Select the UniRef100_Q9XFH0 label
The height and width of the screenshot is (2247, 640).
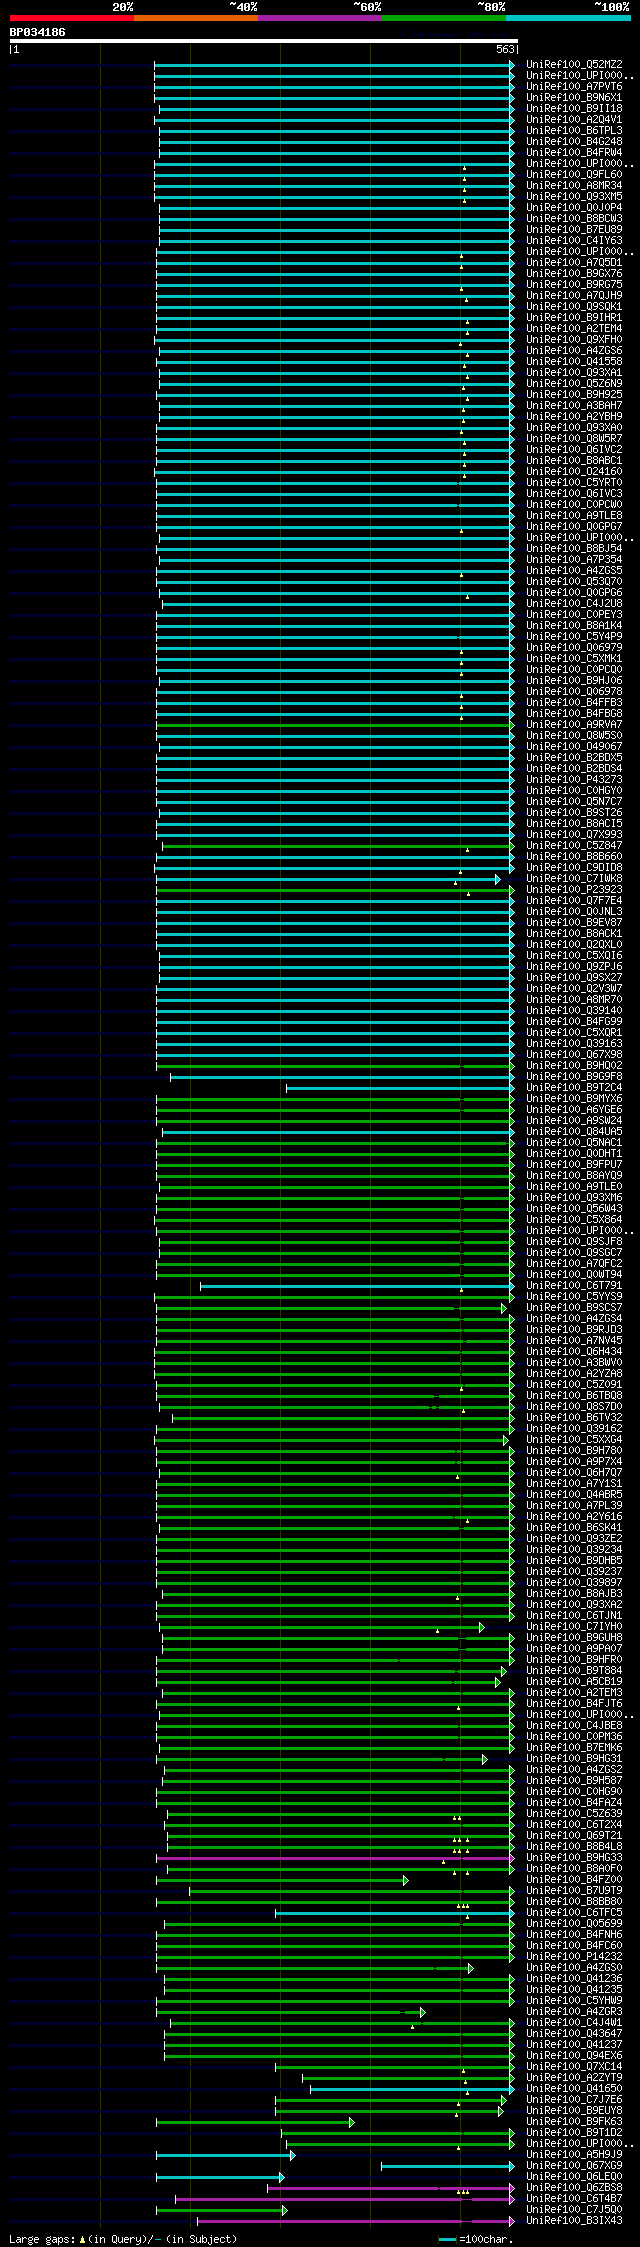[x=574, y=339]
